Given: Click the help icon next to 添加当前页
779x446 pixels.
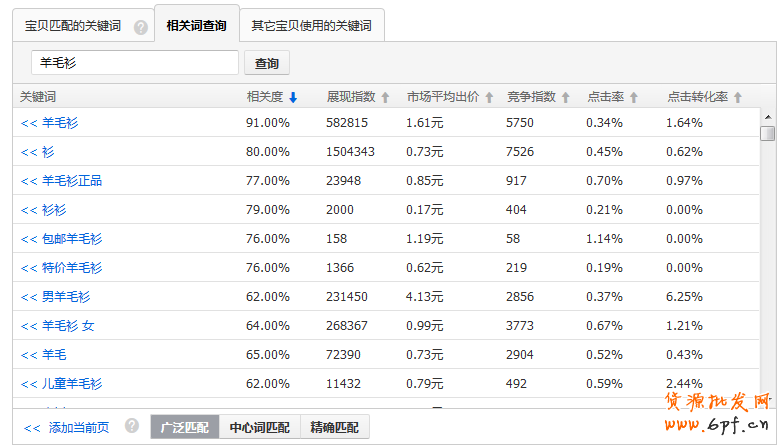Looking at the screenshot, I should click(x=132, y=426).
